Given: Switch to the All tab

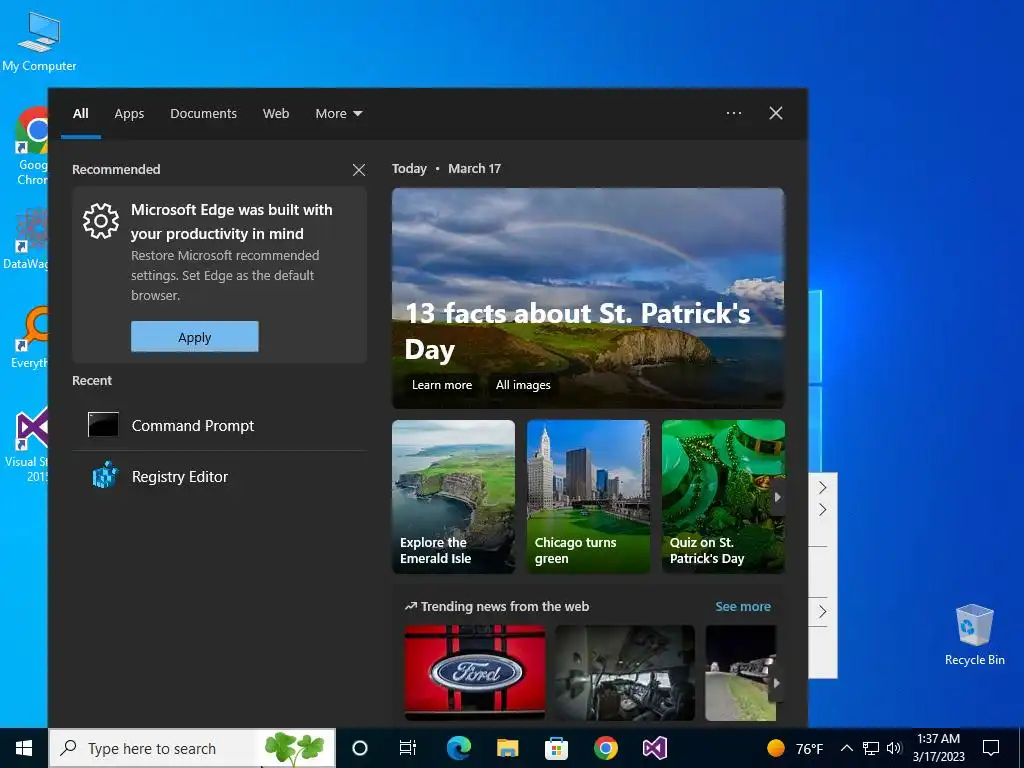Looking at the screenshot, I should [80, 114].
